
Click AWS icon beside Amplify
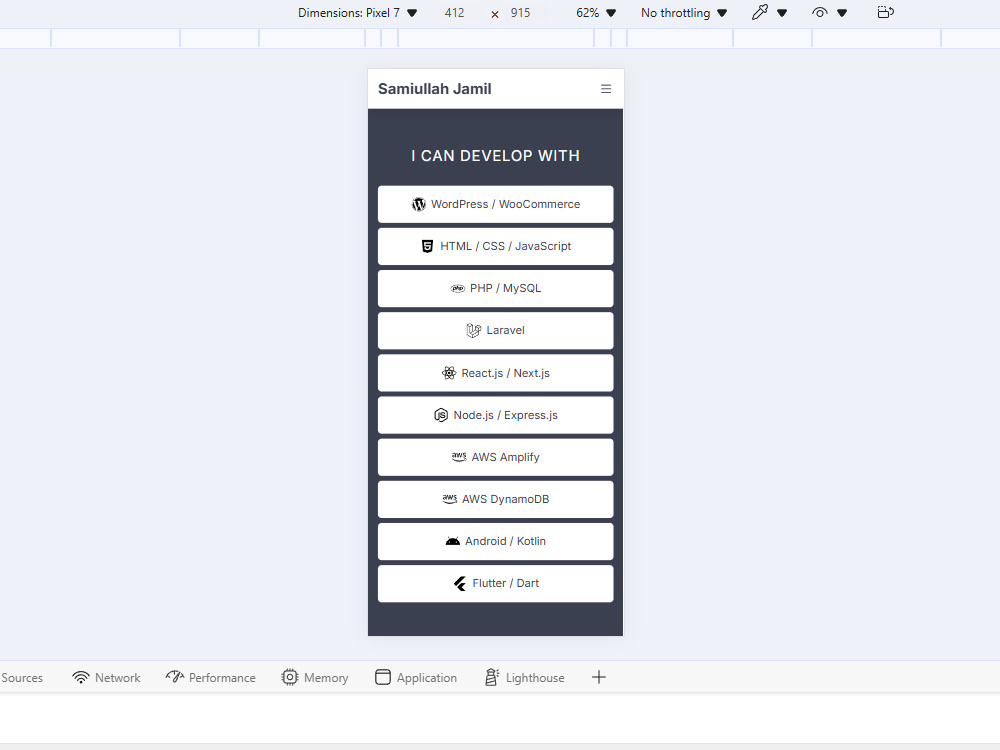pos(459,457)
